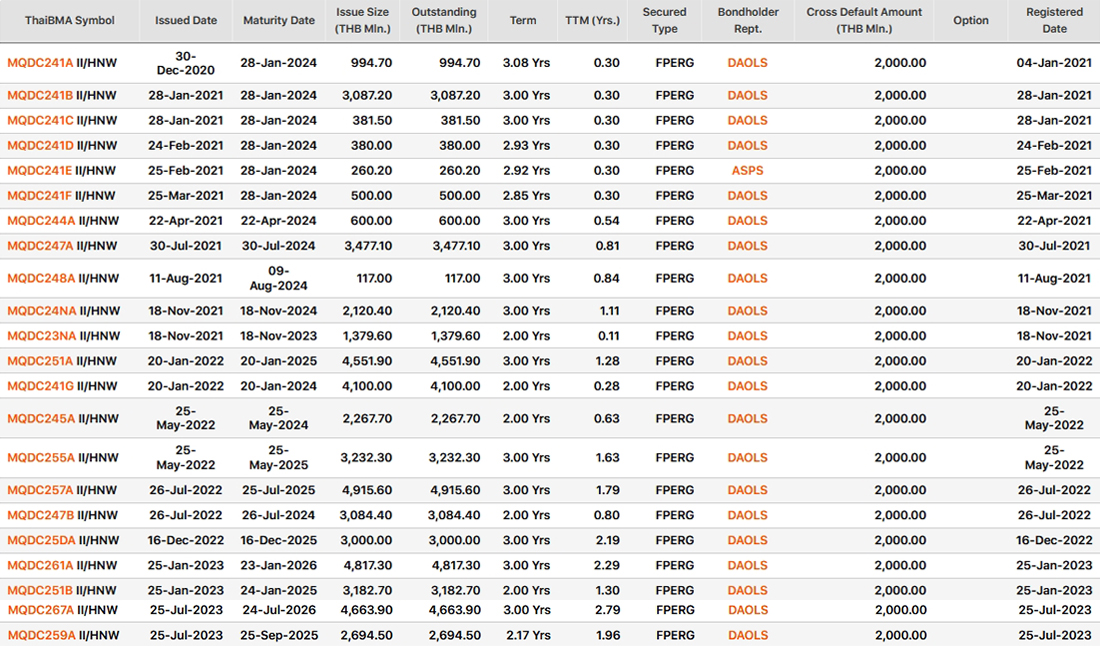Click the Cross Default Amount column header

click(864, 20)
